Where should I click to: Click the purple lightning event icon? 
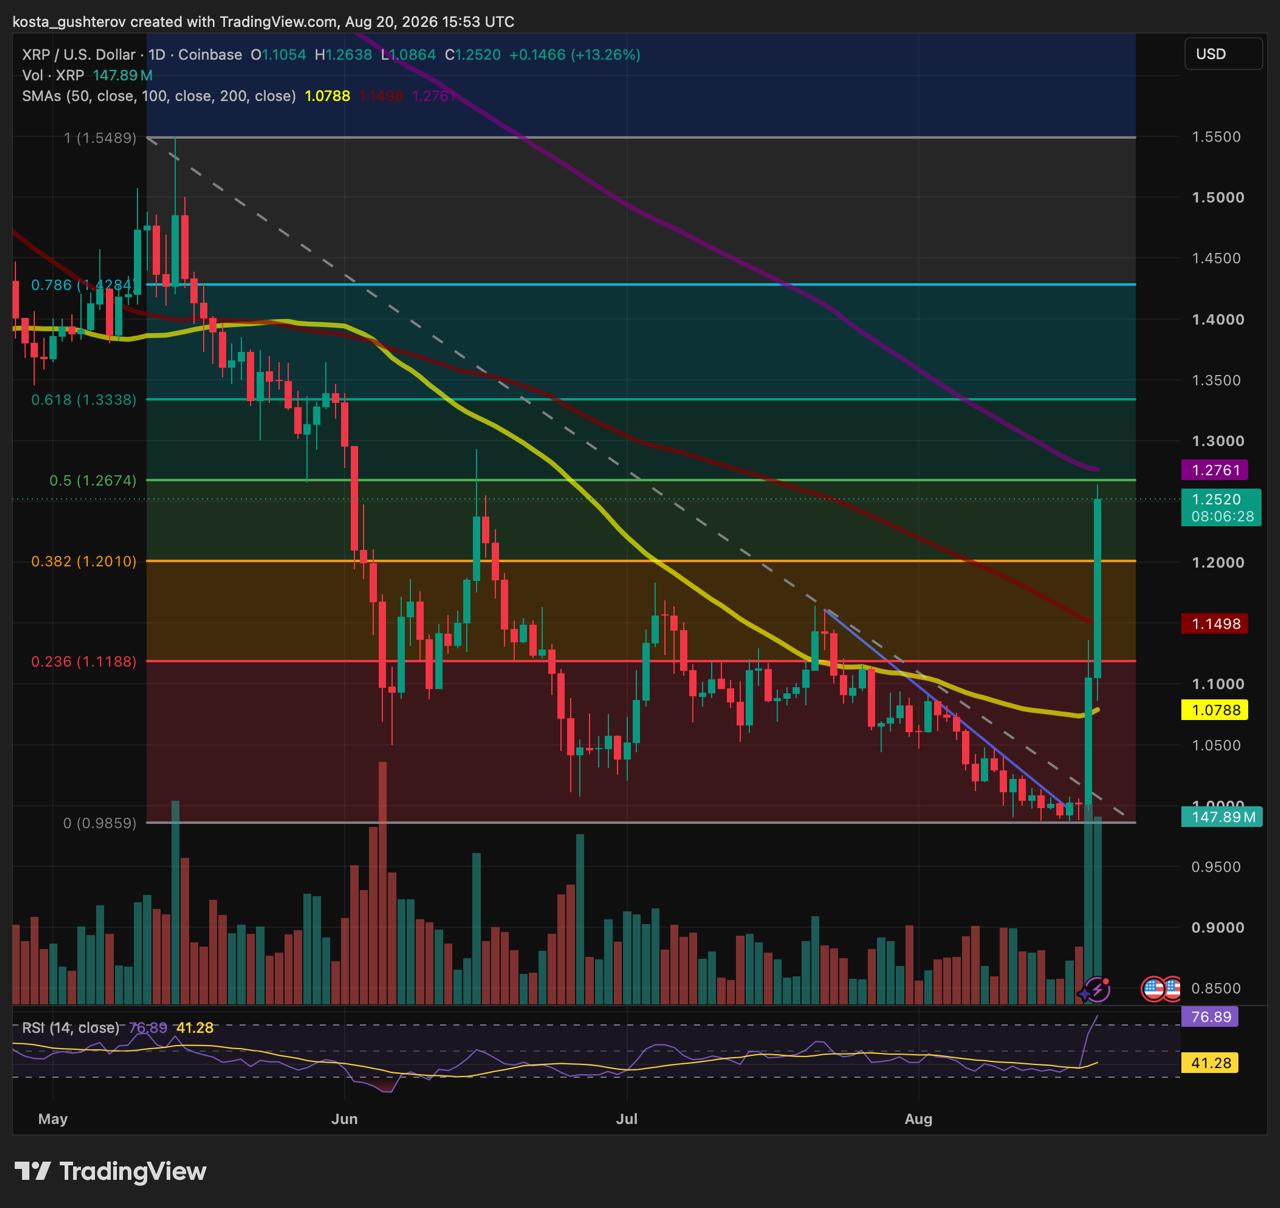click(1097, 989)
